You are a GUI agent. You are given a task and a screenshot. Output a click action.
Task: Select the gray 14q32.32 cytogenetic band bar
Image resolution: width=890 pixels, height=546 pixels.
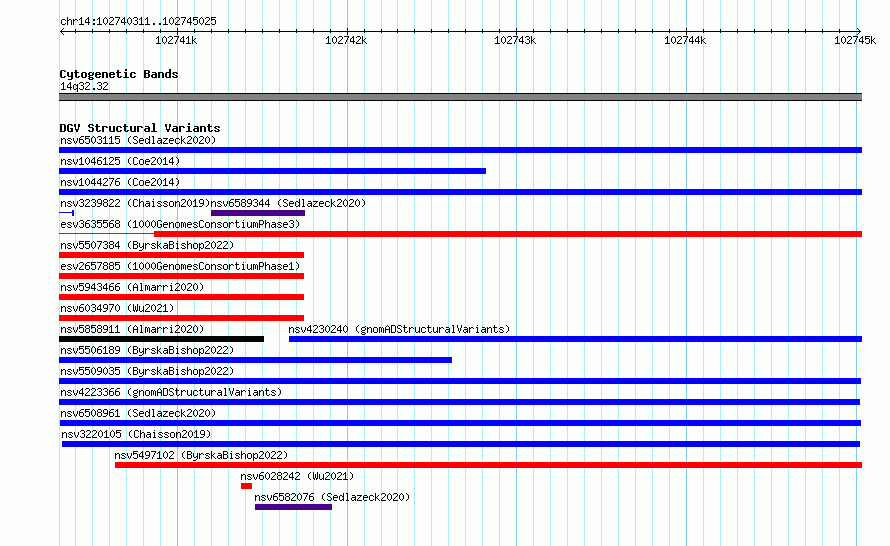[x=460, y=97]
